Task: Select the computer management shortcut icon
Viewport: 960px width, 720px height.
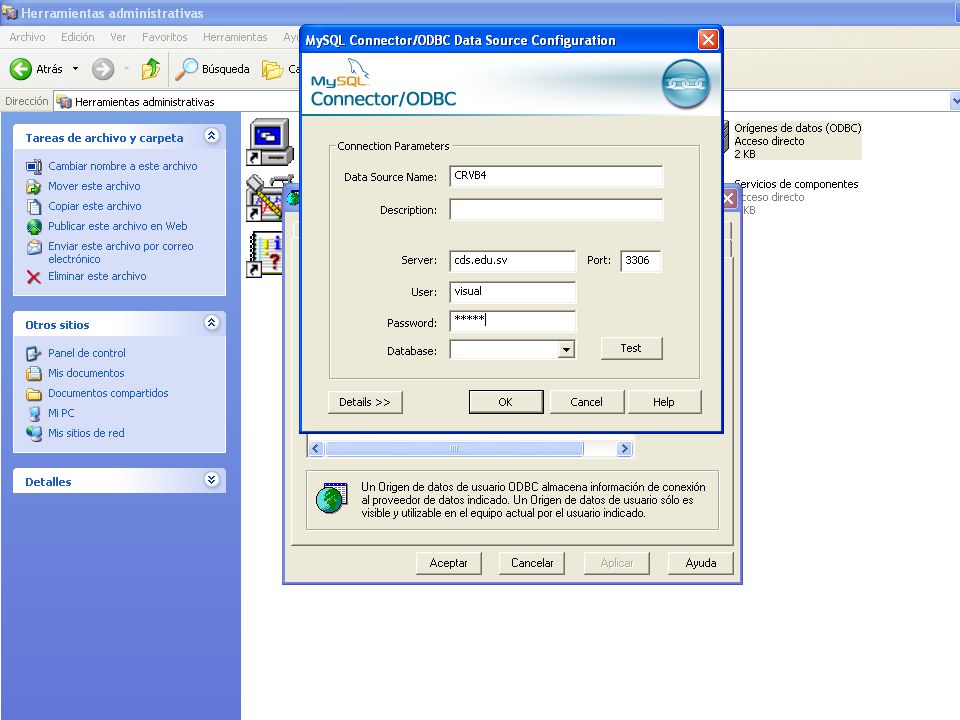Action: [x=269, y=142]
